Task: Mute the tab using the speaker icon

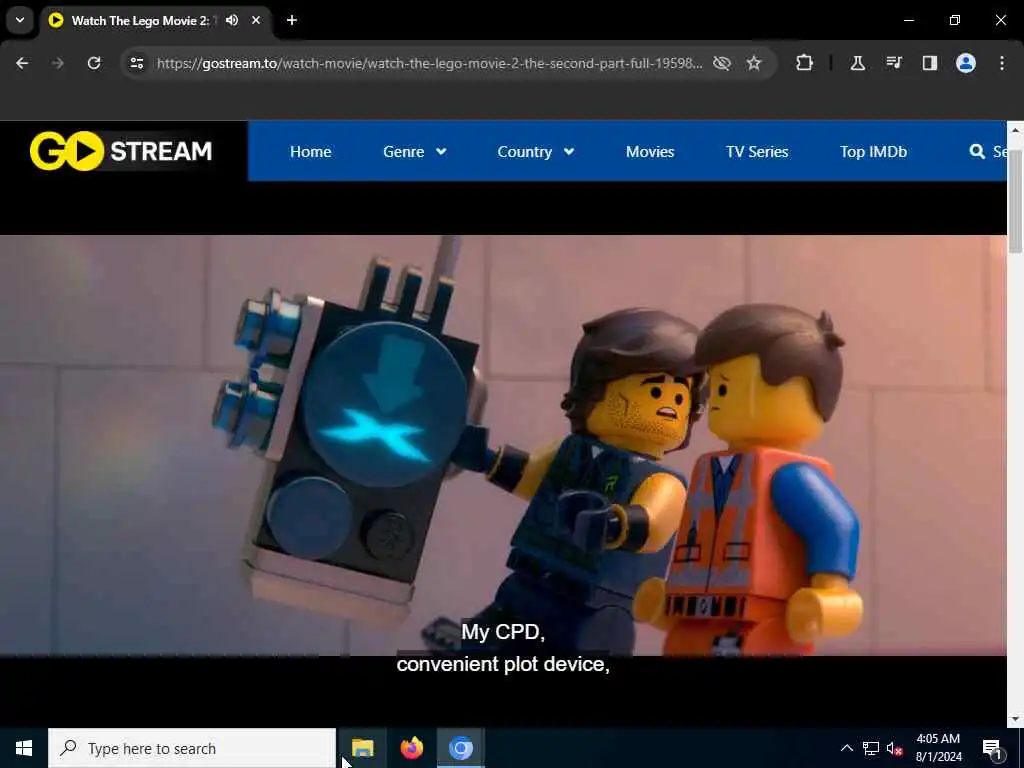Action: (x=232, y=20)
